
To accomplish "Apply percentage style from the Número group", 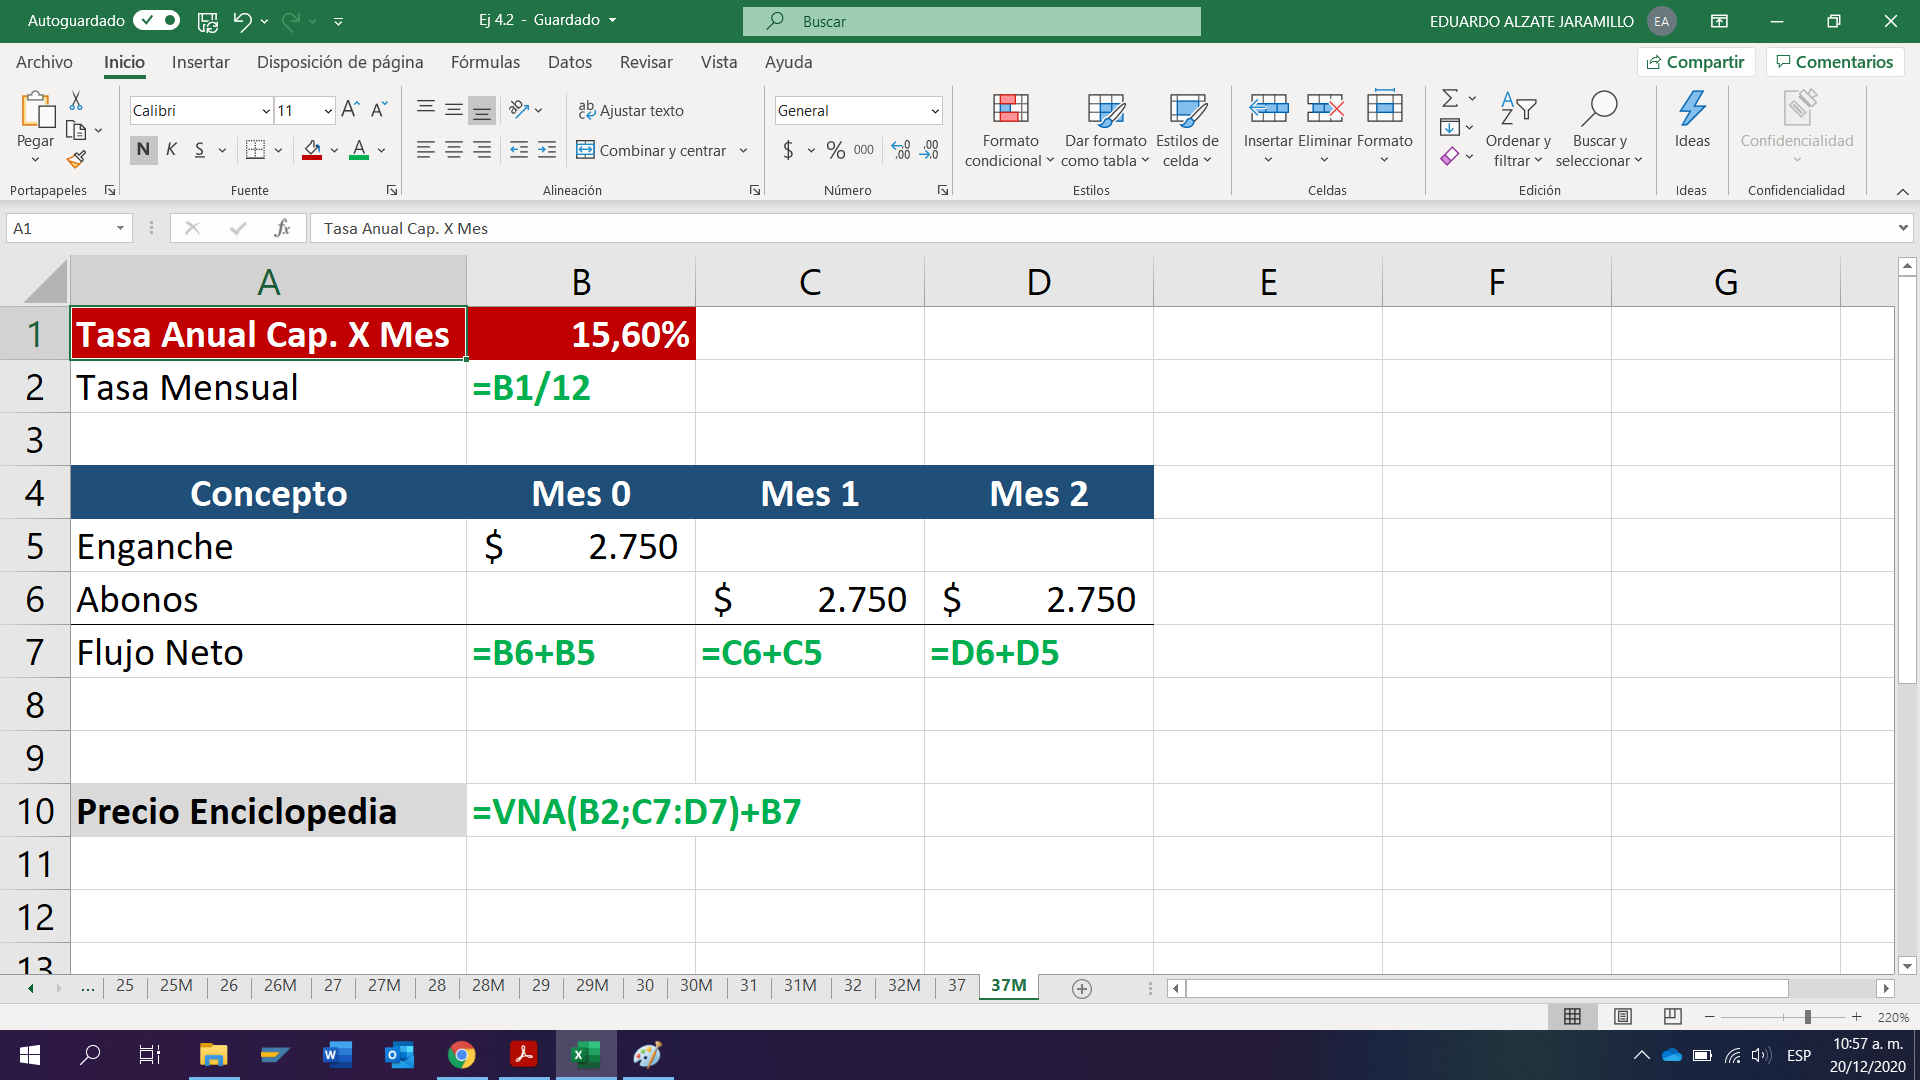I will (836, 150).
